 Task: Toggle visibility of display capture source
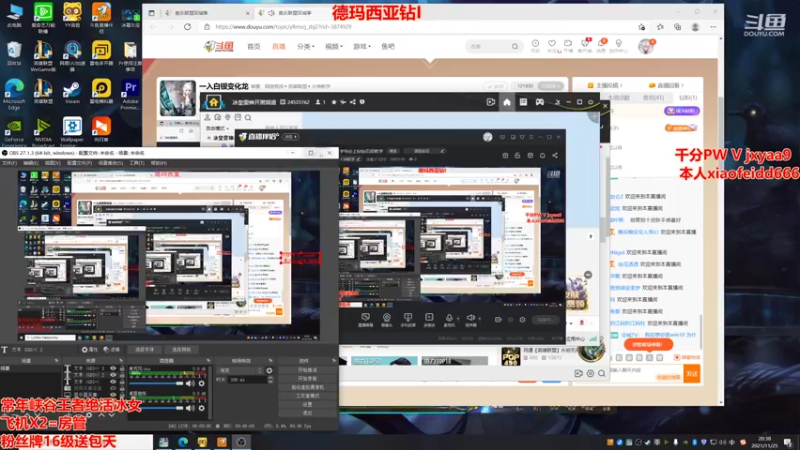click(113, 394)
